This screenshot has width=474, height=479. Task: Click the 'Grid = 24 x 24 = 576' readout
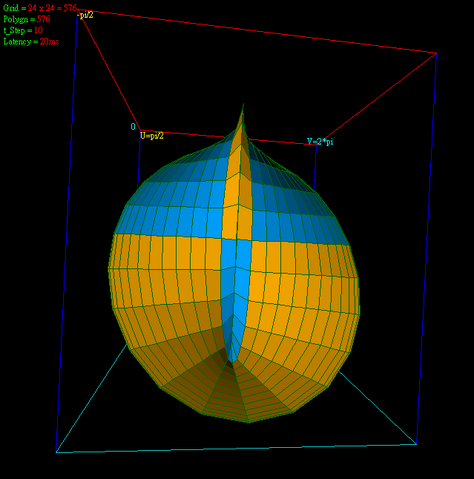coord(40,8)
